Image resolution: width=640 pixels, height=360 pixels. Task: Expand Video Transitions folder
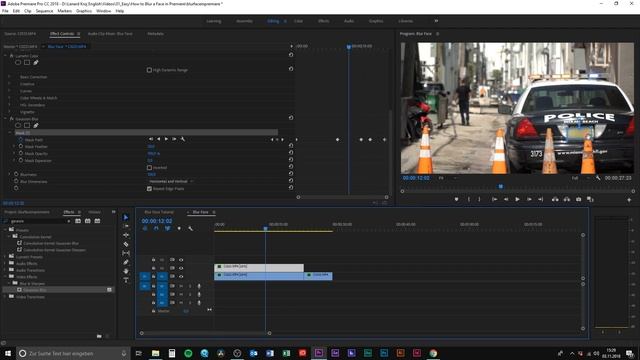5,297
